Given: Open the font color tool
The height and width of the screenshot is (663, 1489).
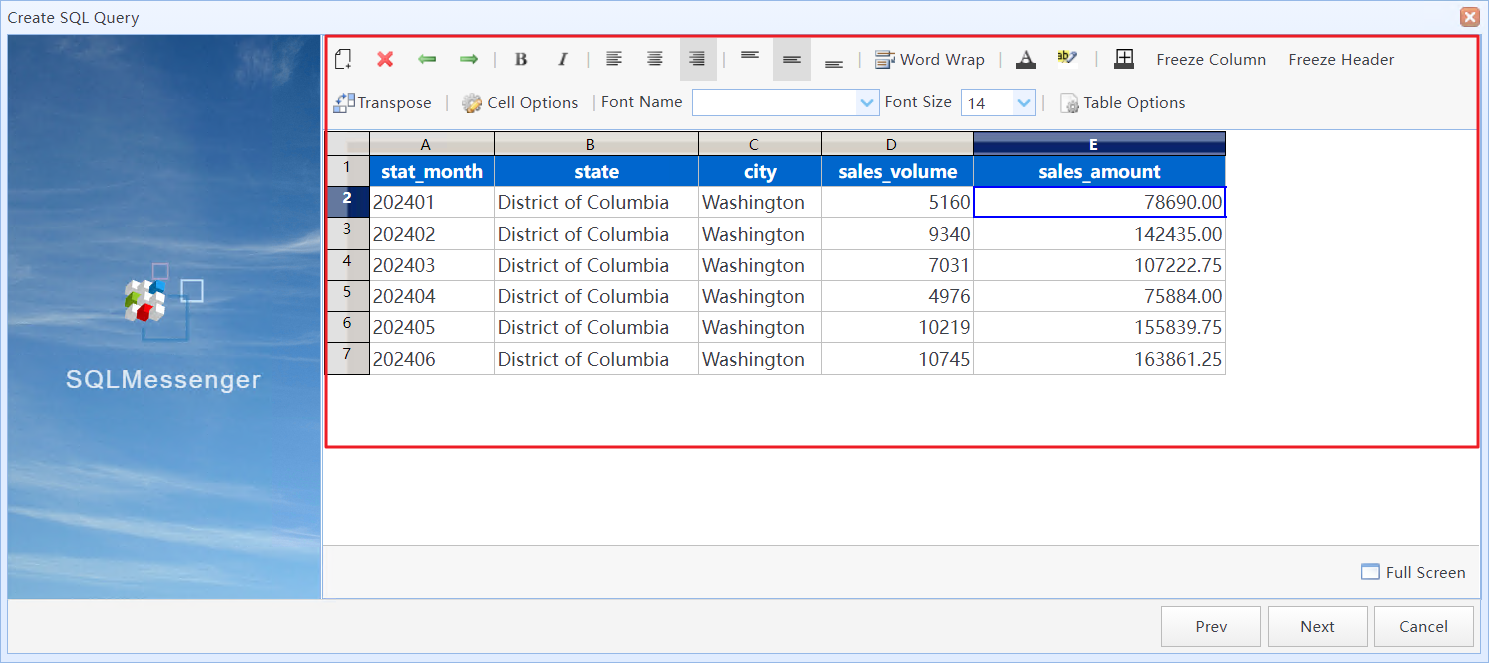Looking at the screenshot, I should tap(1025, 59).
